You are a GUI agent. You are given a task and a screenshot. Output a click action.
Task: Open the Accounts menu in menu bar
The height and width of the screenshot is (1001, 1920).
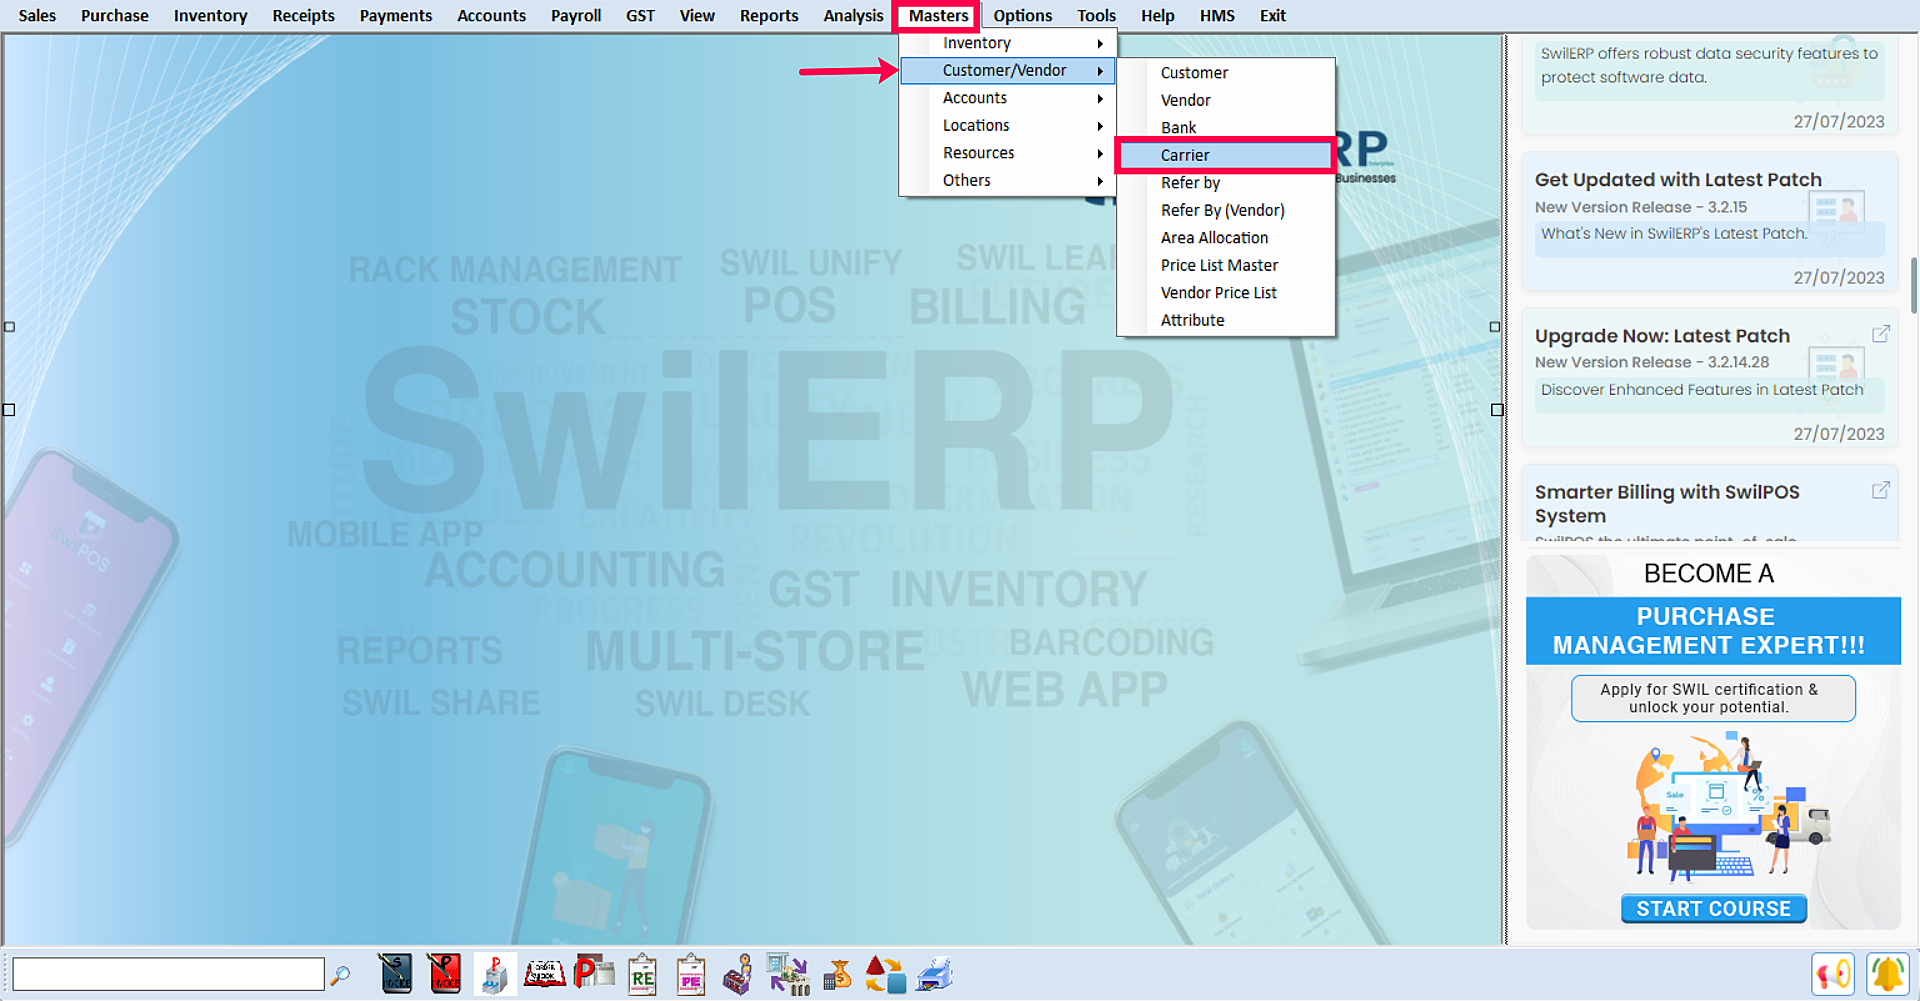[x=491, y=16]
